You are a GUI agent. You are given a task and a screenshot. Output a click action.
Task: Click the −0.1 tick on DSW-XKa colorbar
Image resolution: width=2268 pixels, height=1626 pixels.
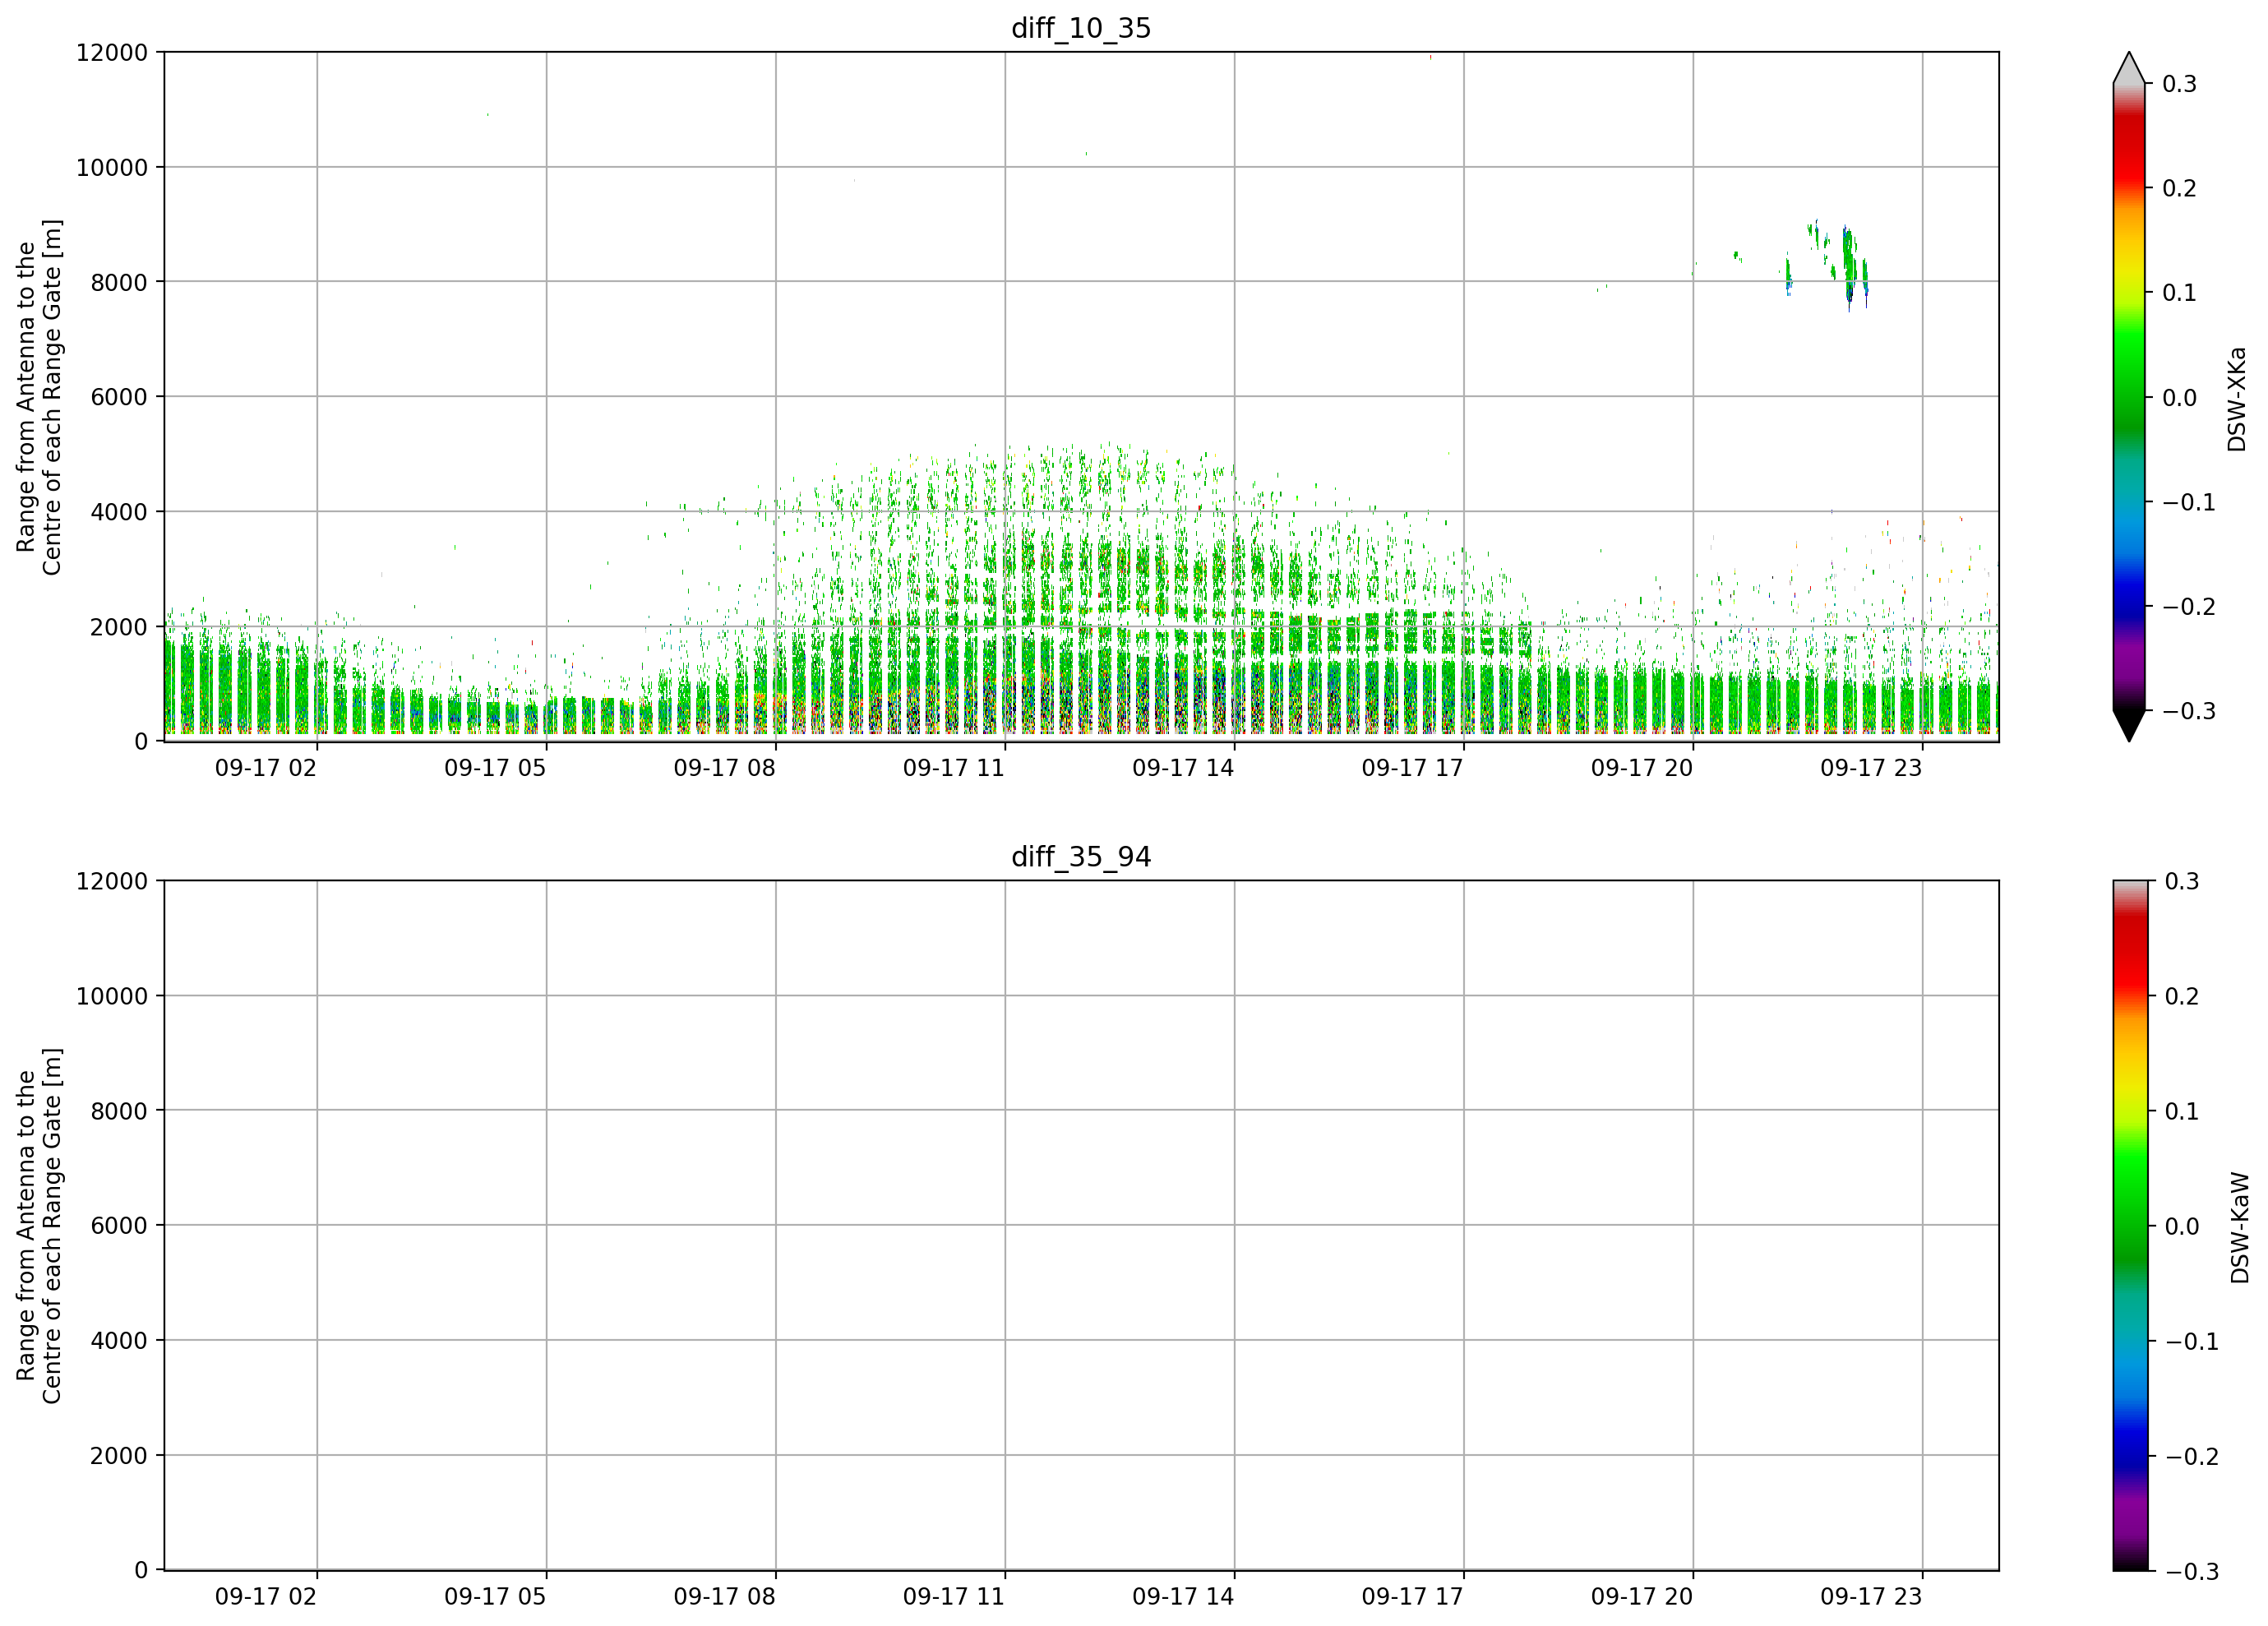(2189, 503)
